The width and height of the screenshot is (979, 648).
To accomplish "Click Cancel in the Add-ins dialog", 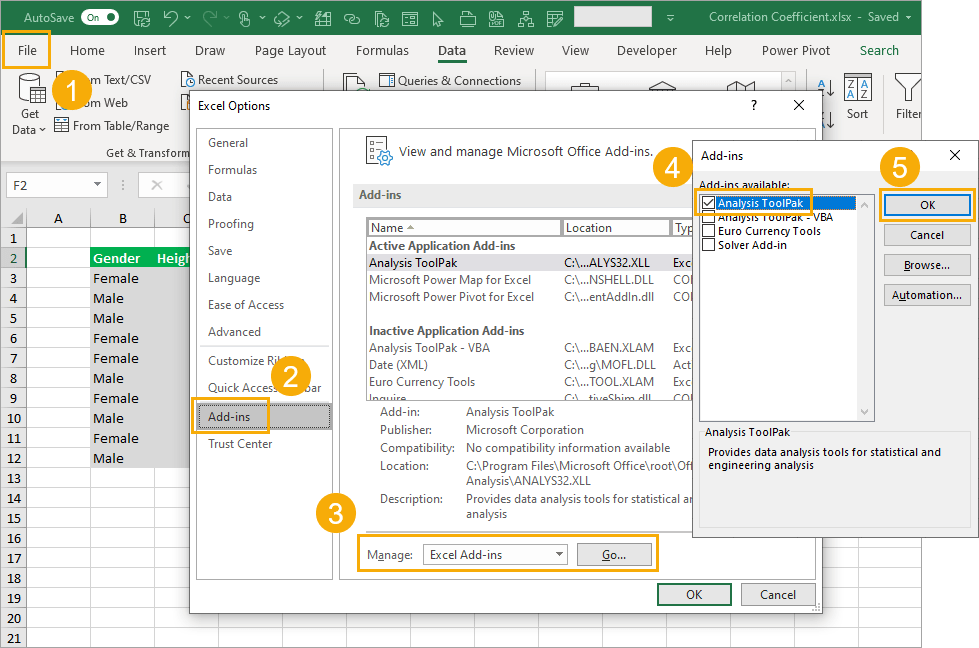I will (x=927, y=235).
